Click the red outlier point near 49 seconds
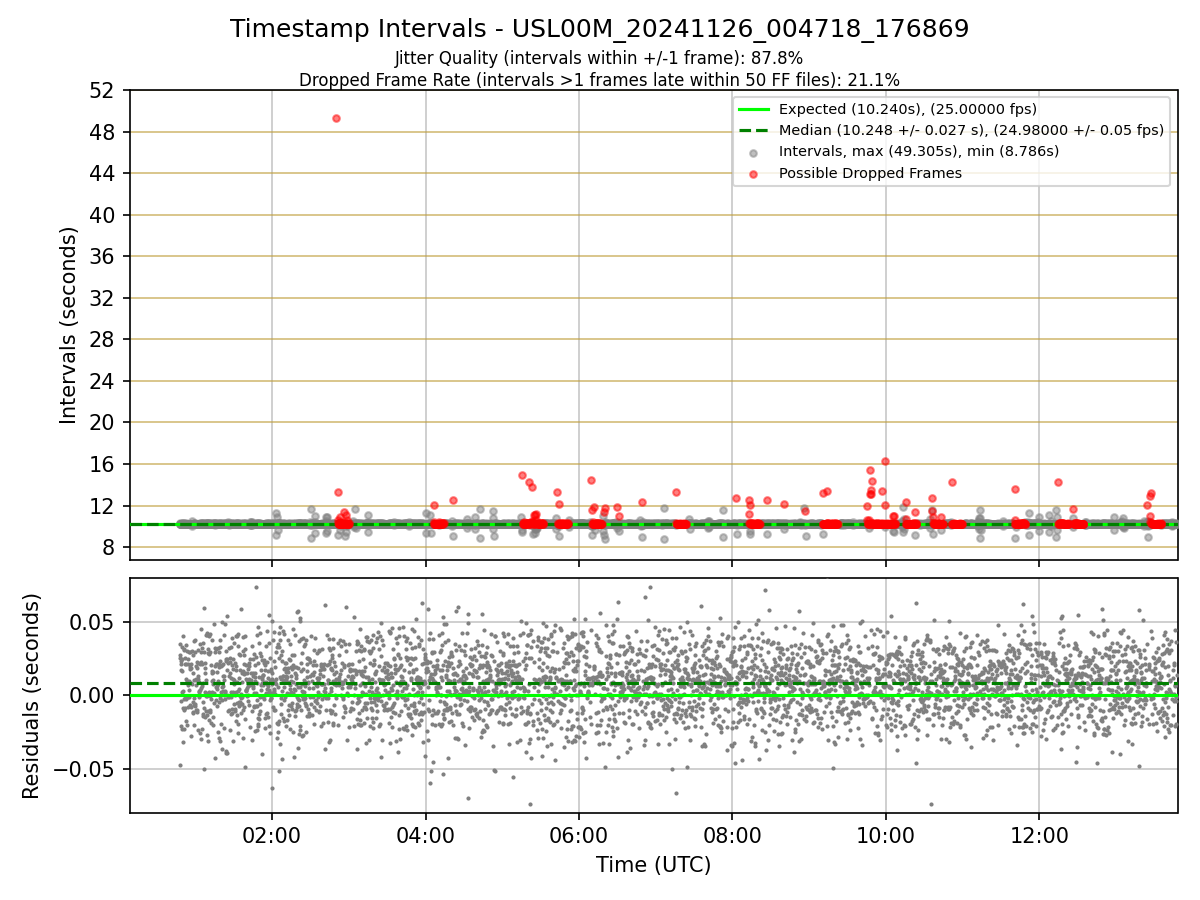The height and width of the screenshot is (900, 1200). (x=336, y=118)
